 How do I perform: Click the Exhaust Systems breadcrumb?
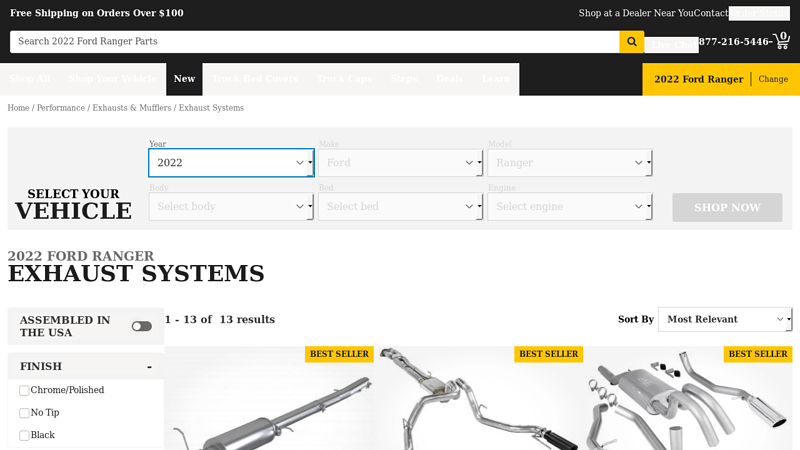(211, 108)
